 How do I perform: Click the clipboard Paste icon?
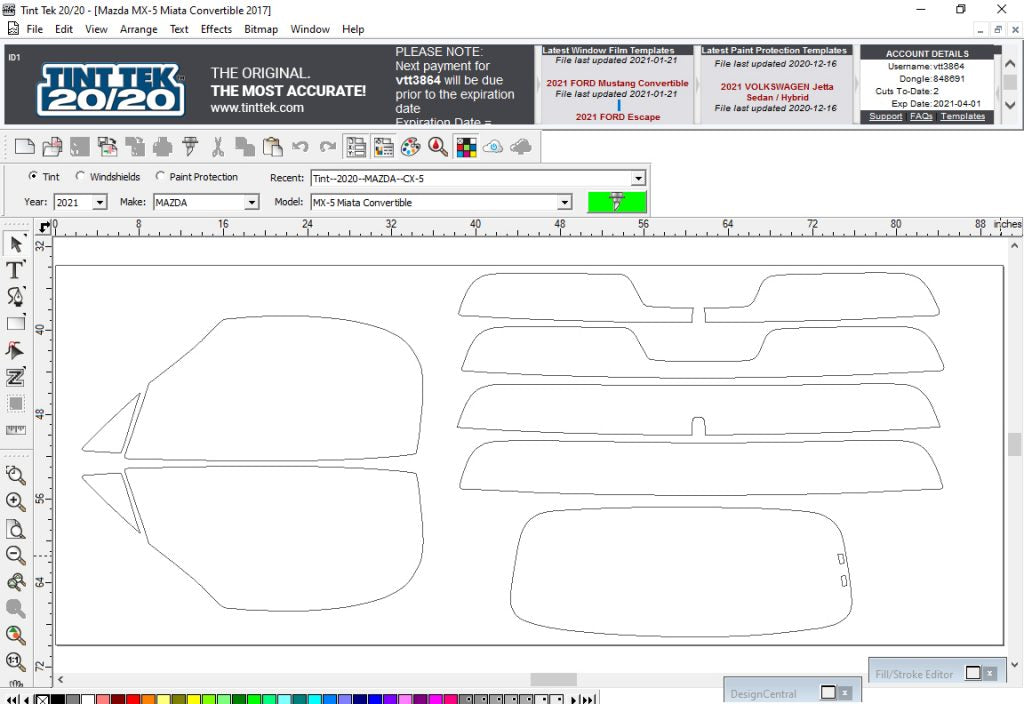coord(272,147)
